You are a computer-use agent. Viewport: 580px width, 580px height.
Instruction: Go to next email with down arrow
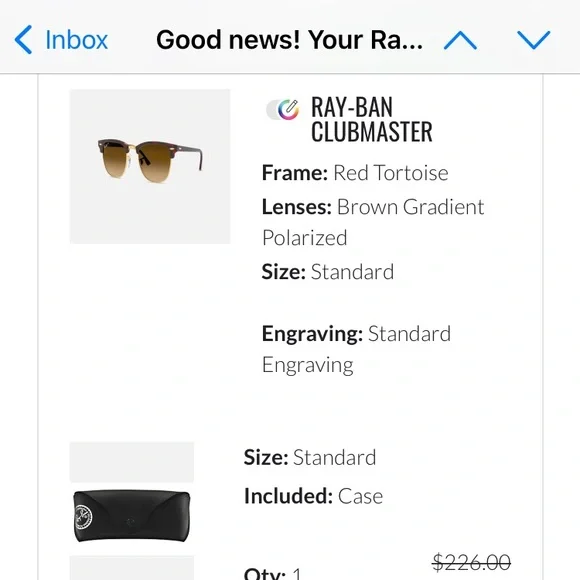[533, 40]
